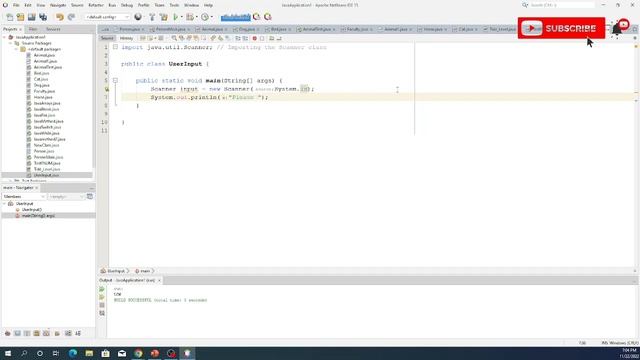Click the Clean and Build Project icon
640x360 pixels.
[x=164, y=17]
